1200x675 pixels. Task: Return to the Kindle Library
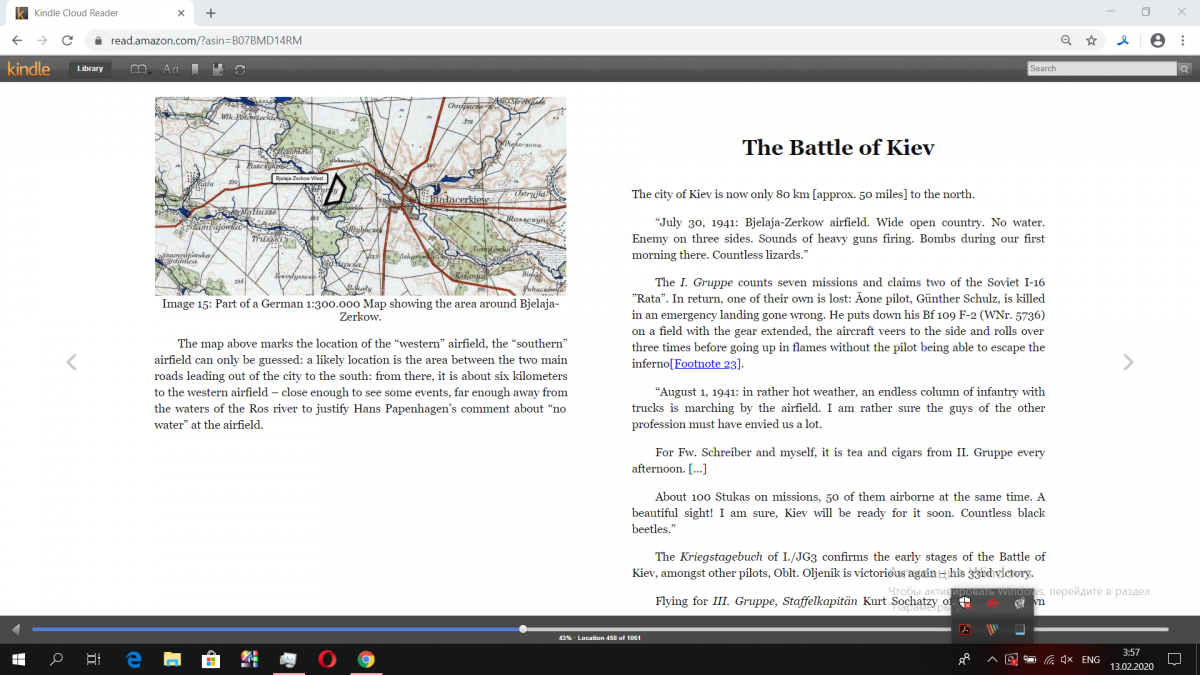coord(90,69)
